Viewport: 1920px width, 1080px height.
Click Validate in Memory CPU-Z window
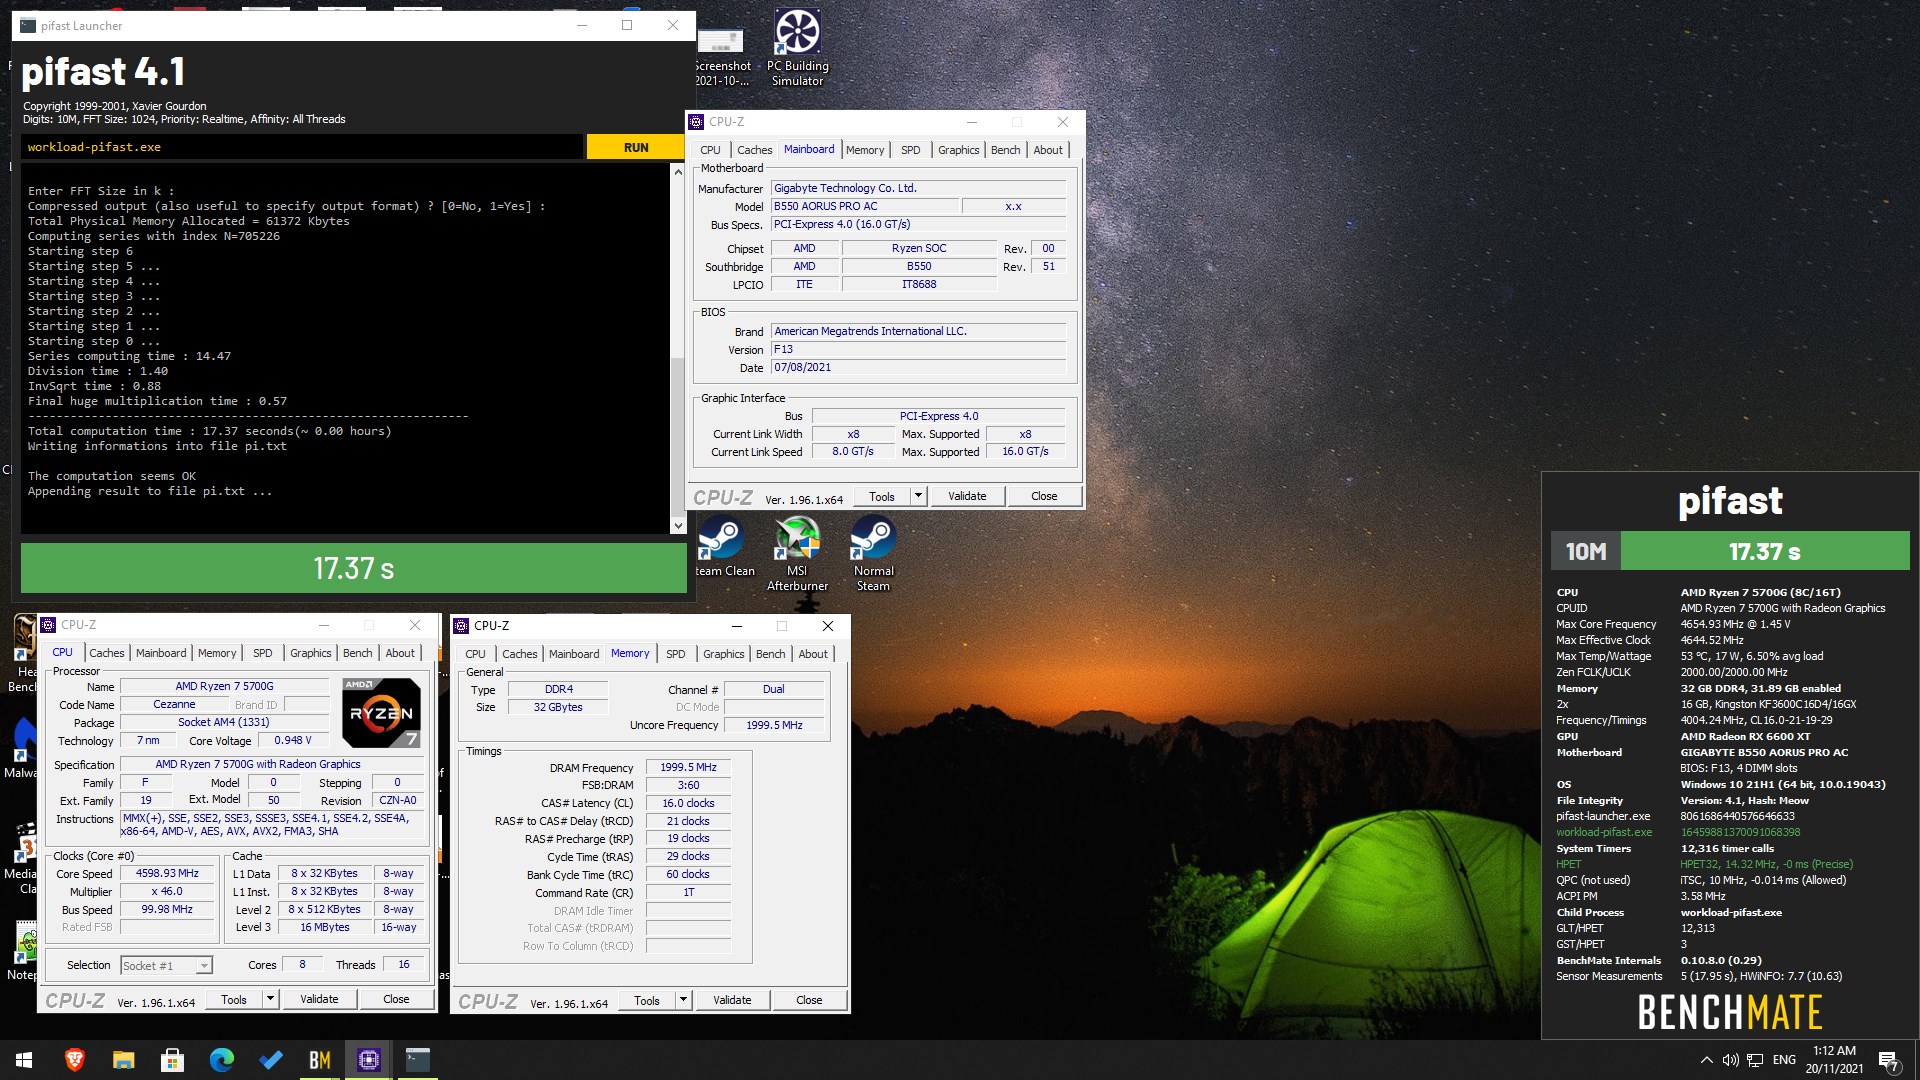(x=732, y=1000)
